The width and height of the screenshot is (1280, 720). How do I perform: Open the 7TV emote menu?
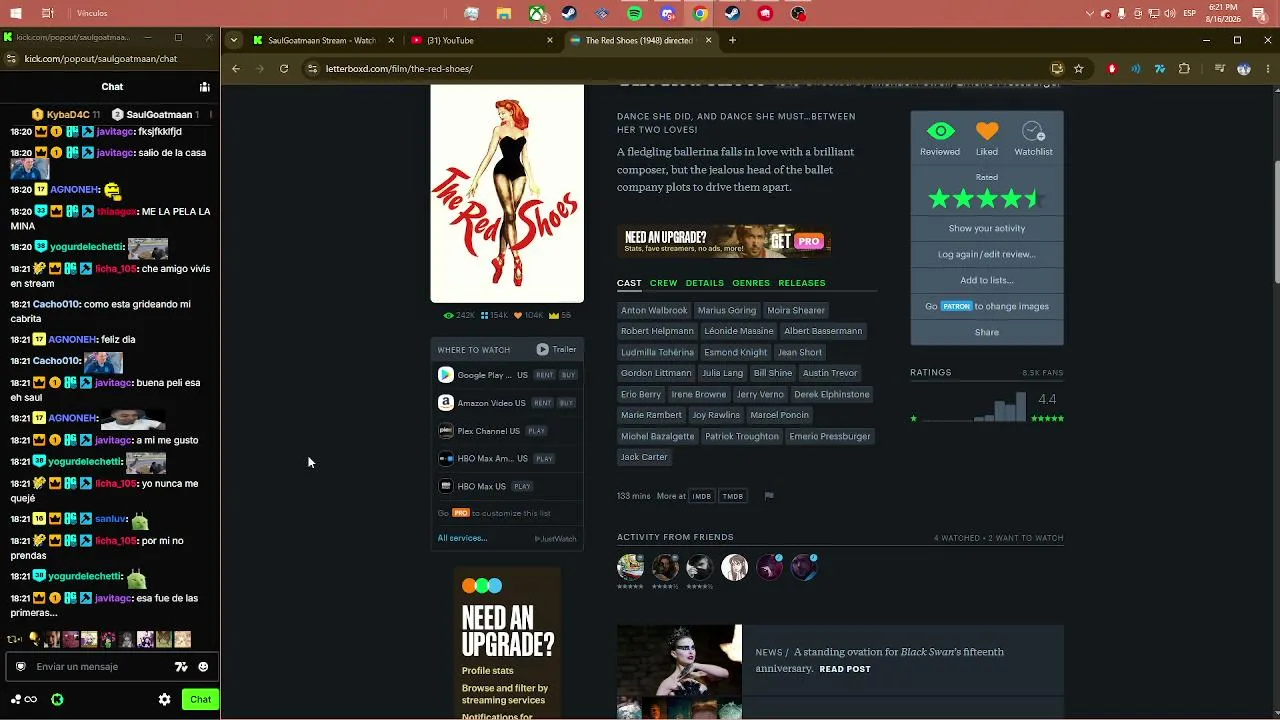(181, 667)
